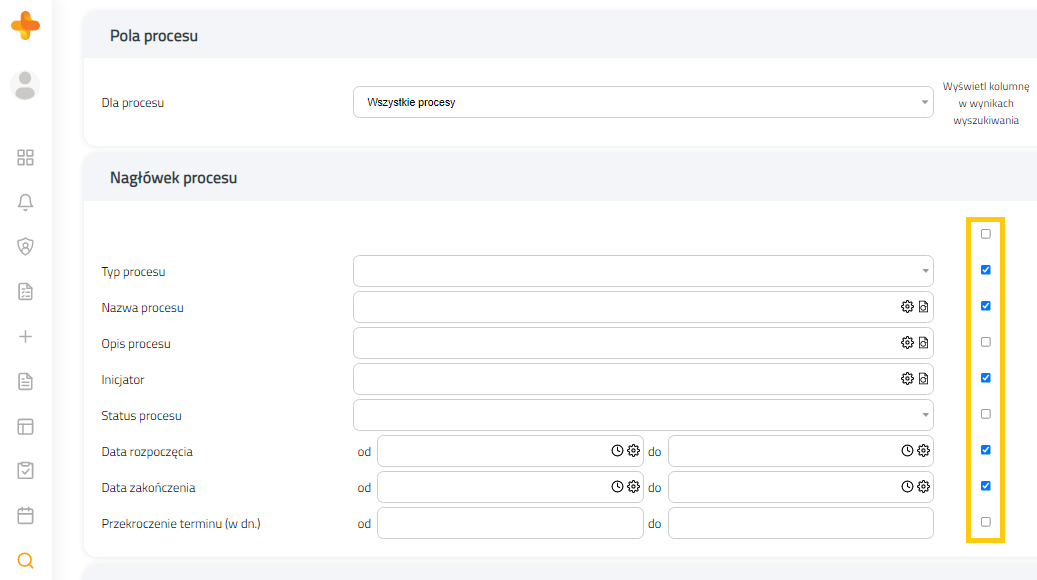
Task: Click the gear icon in Nazwa procesu field
Action: point(907,307)
